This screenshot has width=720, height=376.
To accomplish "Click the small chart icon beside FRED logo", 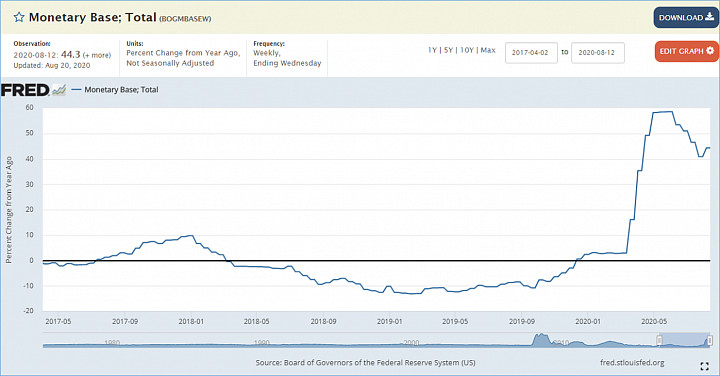I will pyautogui.click(x=59, y=90).
